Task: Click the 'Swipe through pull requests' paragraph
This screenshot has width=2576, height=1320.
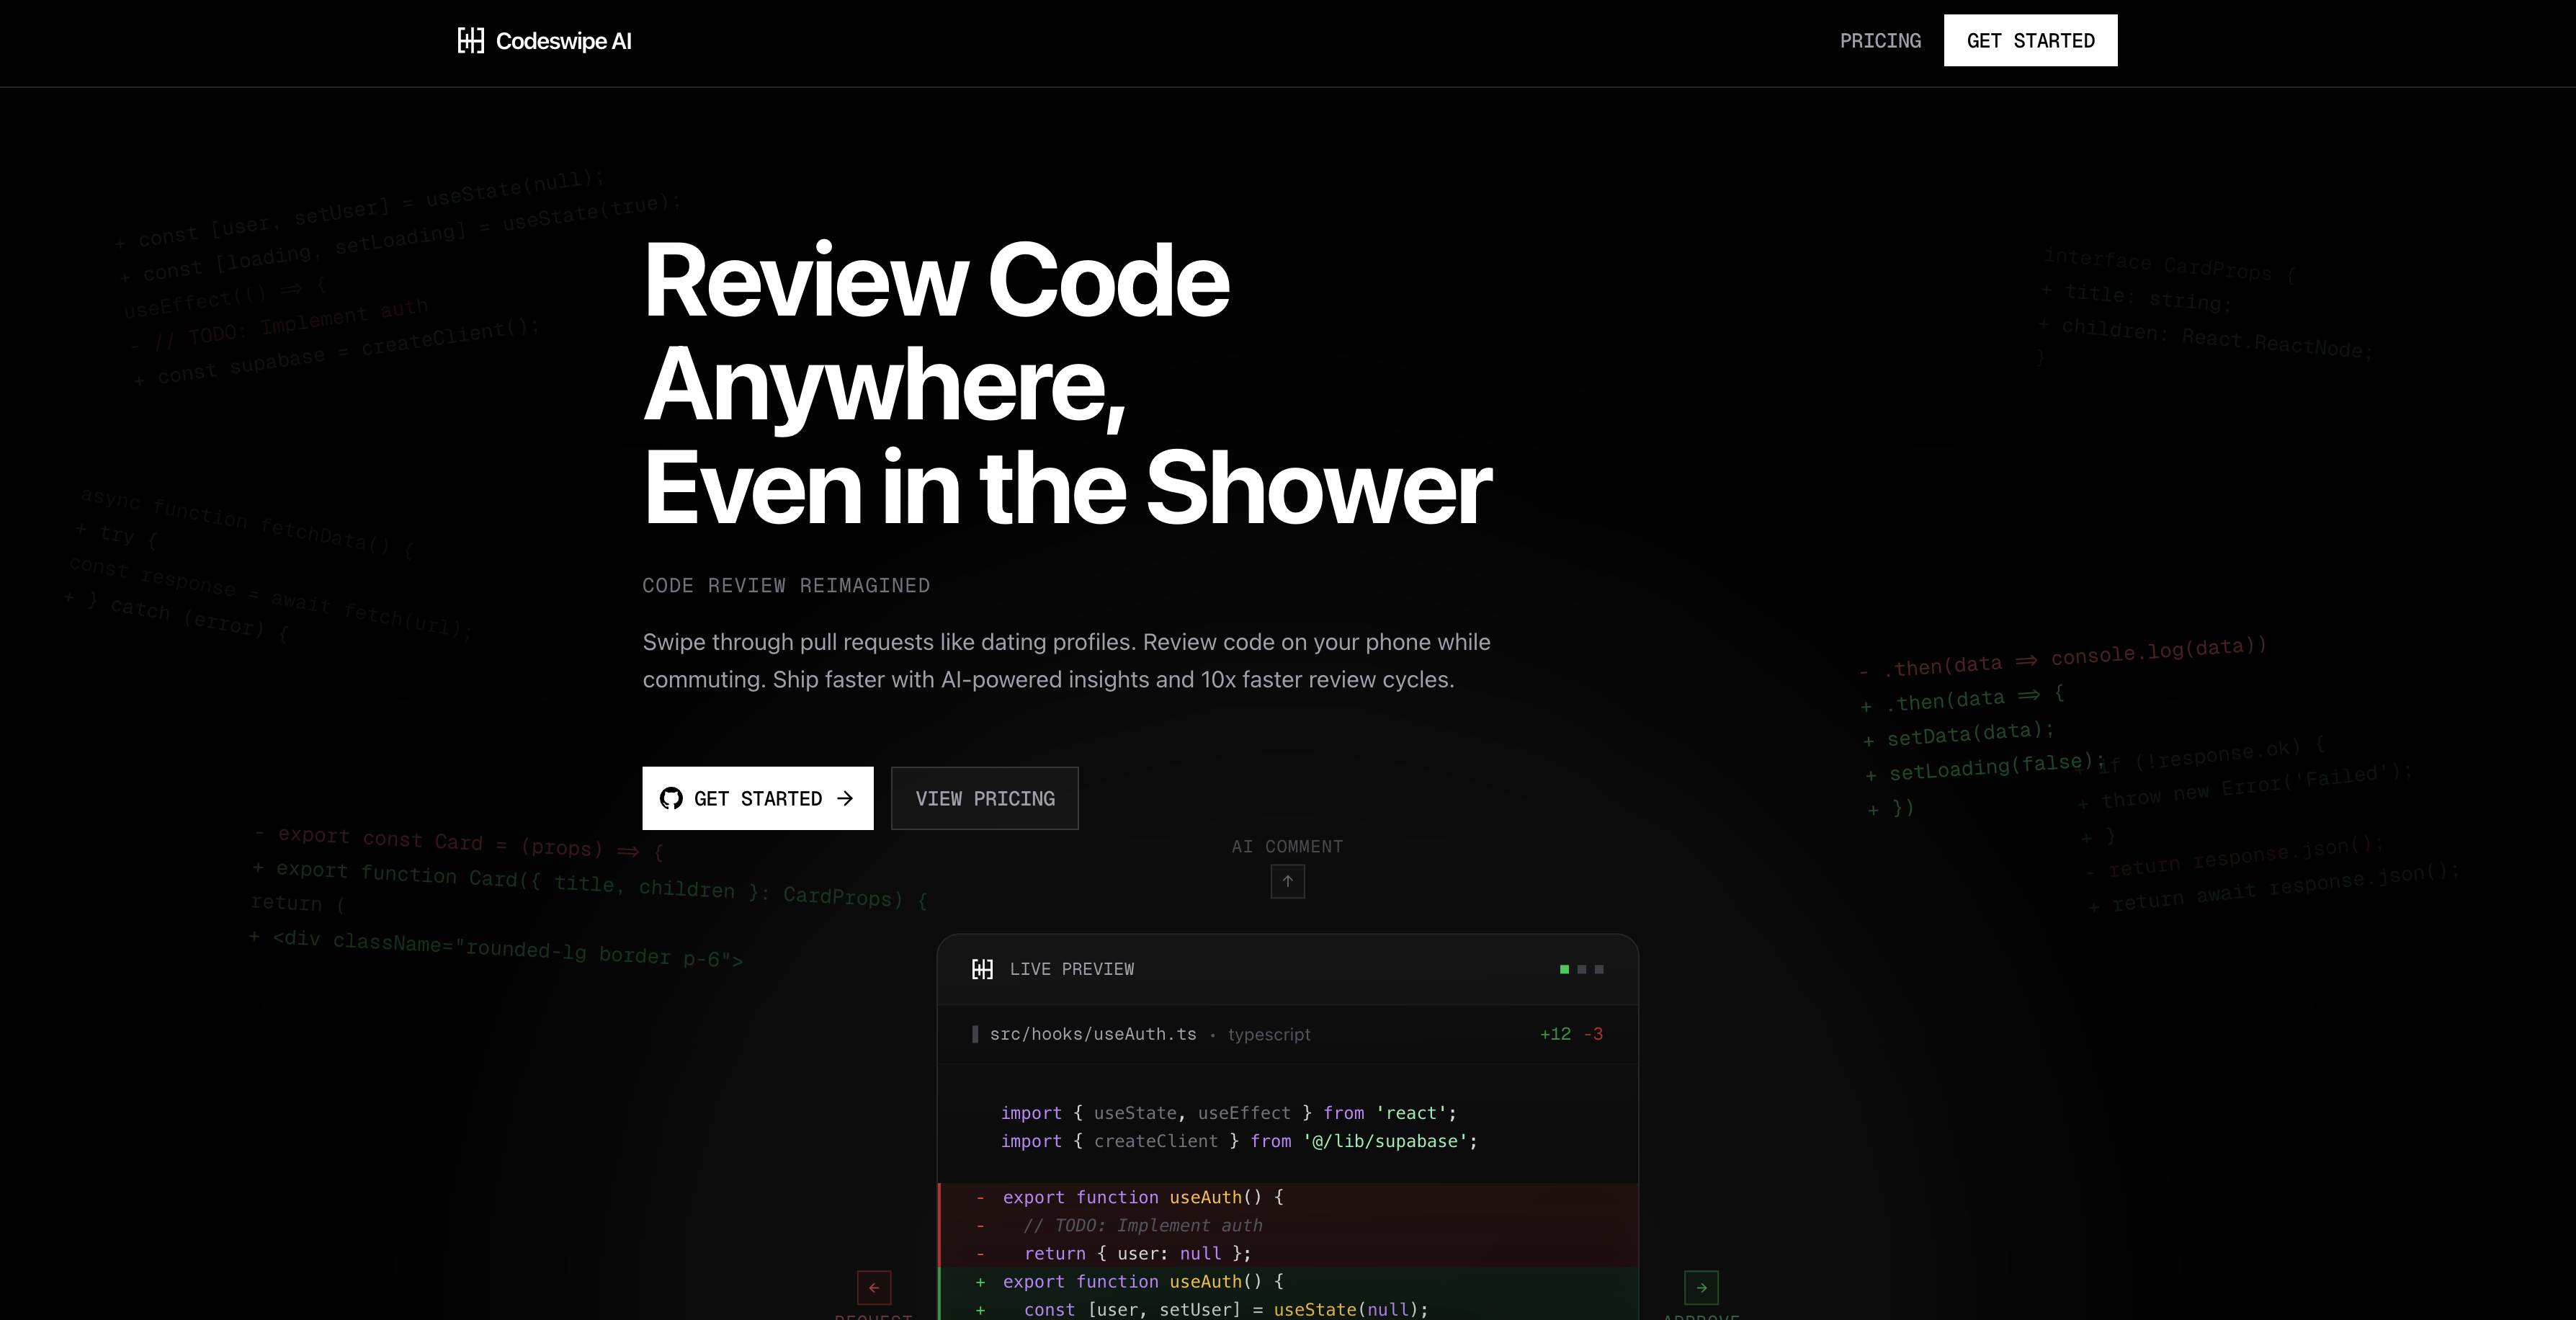Action: pos(1066,660)
